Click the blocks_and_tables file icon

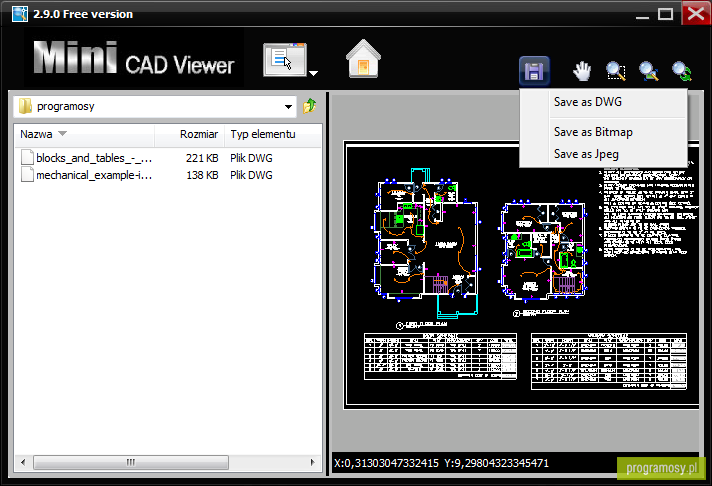[x=27, y=158]
